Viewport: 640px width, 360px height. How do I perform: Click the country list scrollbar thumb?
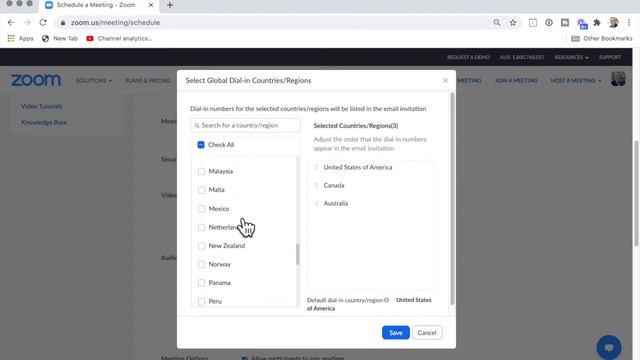(297, 254)
